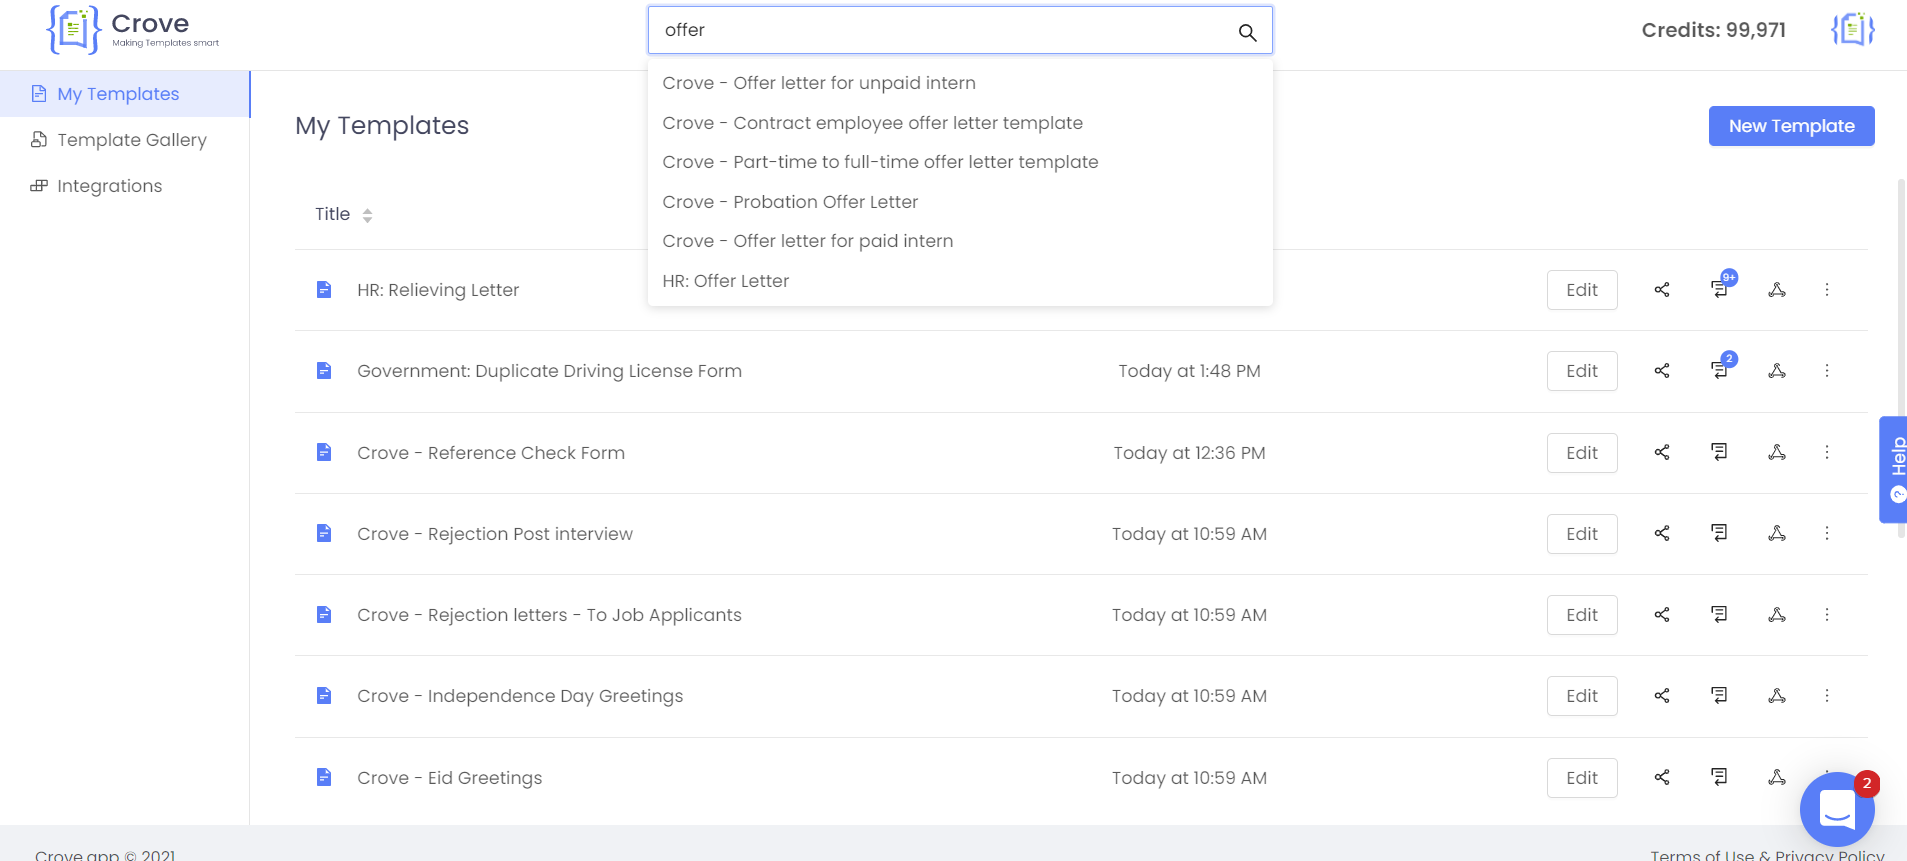The height and width of the screenshot is (861, 1907).
Task: Choose "Probation Offer Letter" from suggestions
Action: (790, 202)
